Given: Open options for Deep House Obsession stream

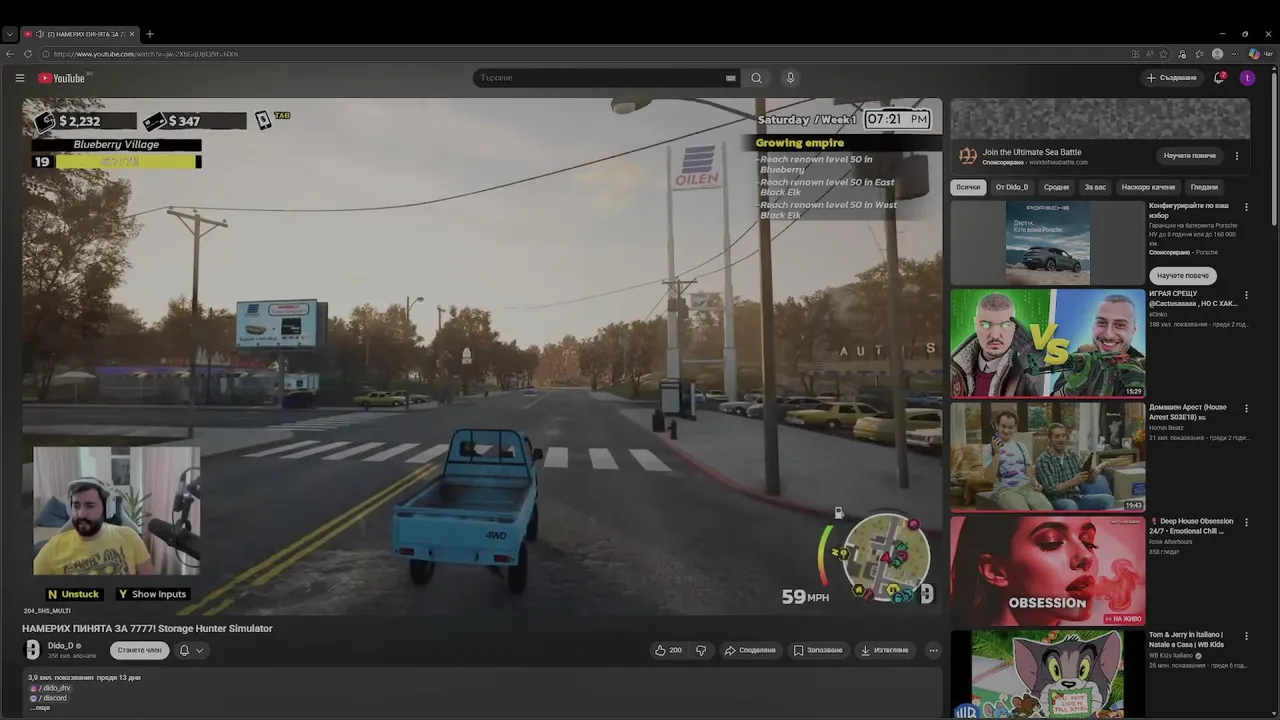Looking at the screenshot, I should 1246,522.
